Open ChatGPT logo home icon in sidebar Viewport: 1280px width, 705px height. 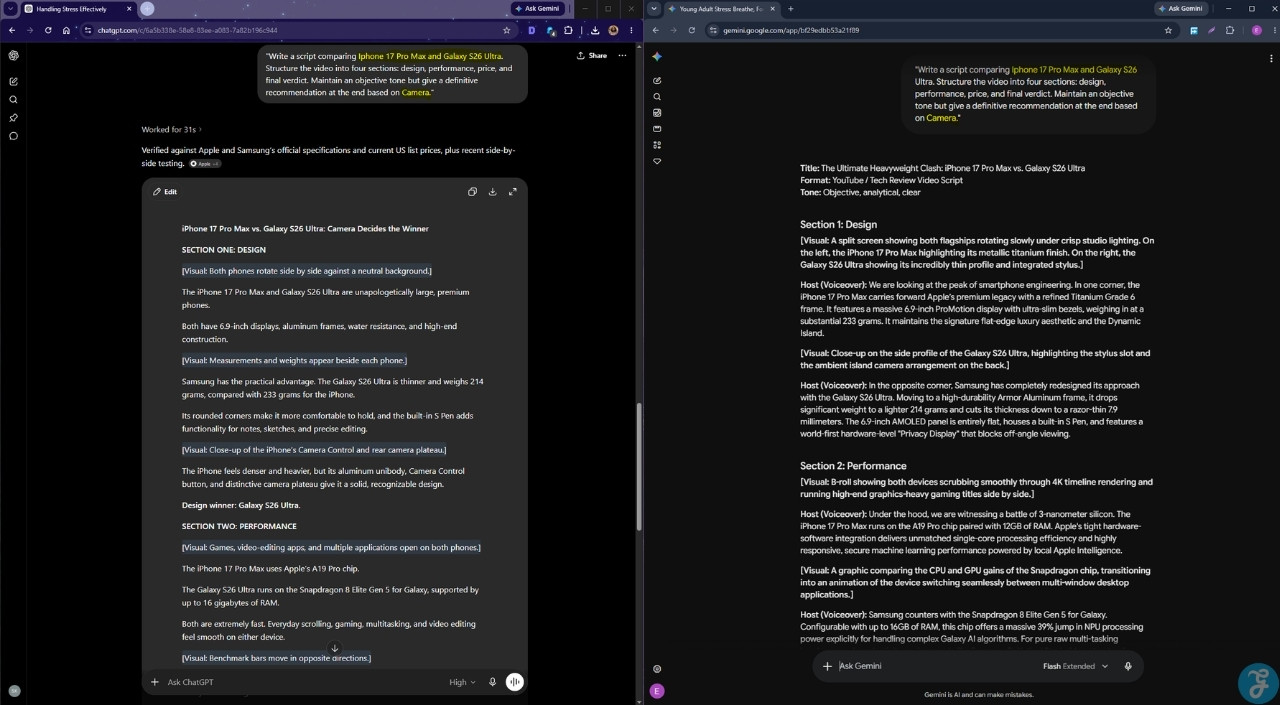point(14,56)
